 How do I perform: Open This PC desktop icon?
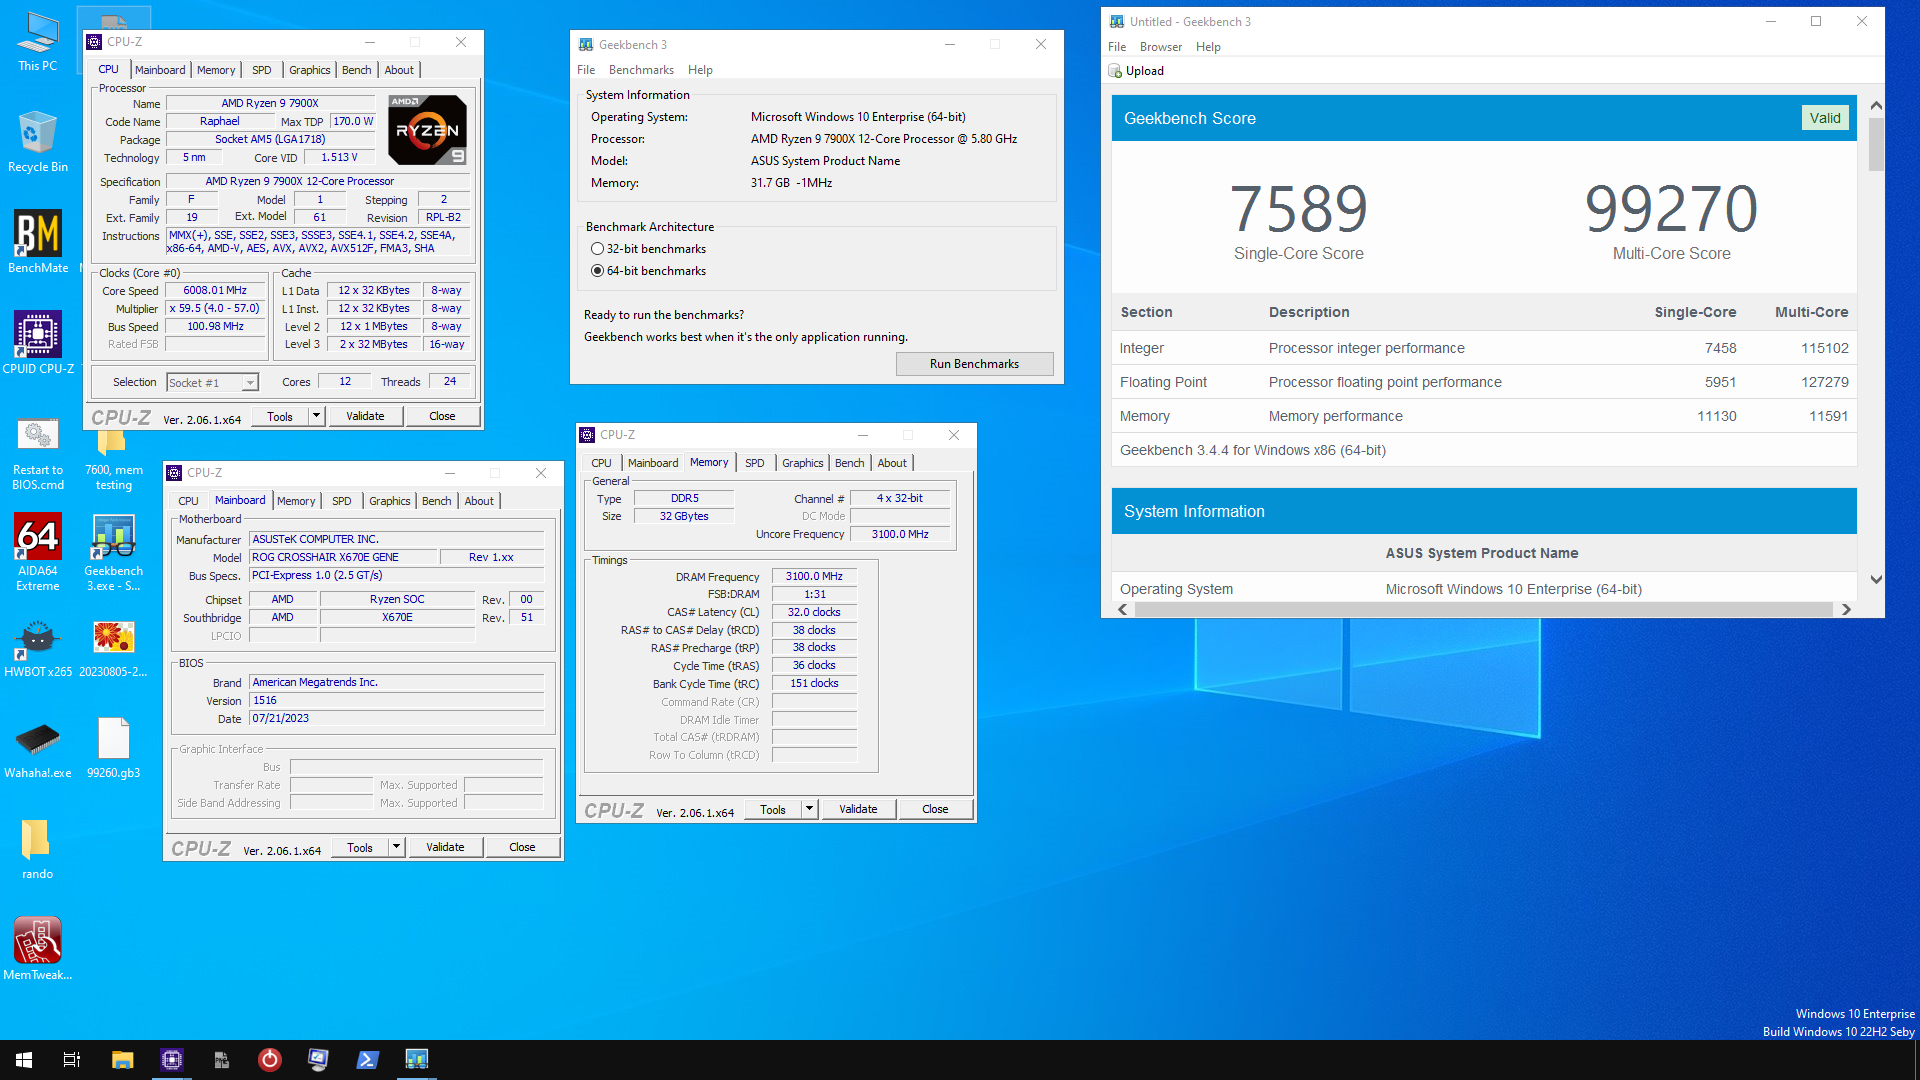click(x=37, y=42)
